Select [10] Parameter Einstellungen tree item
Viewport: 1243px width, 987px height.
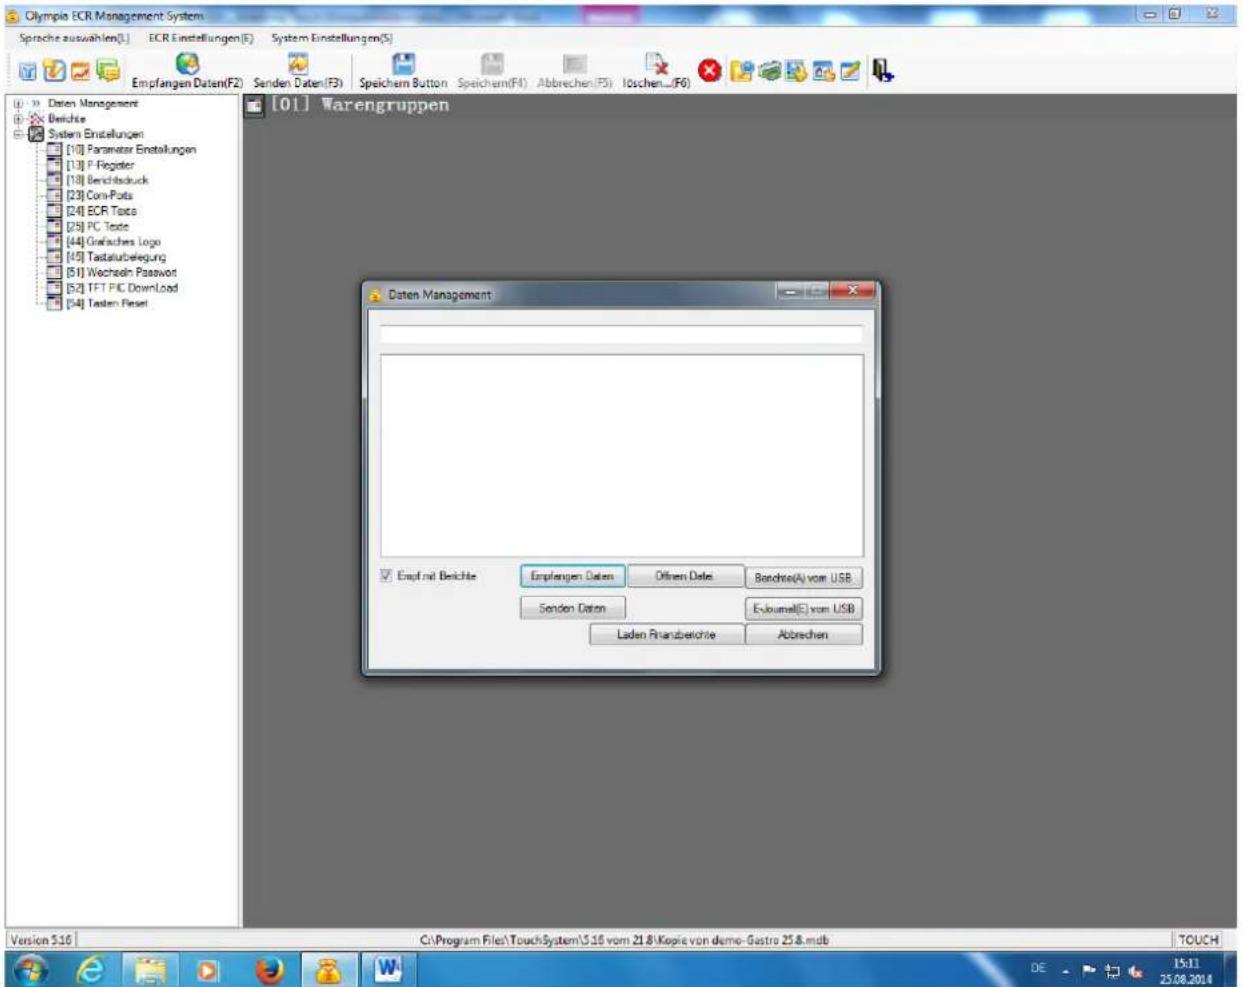pyautogui.click(x=131, y=149)
